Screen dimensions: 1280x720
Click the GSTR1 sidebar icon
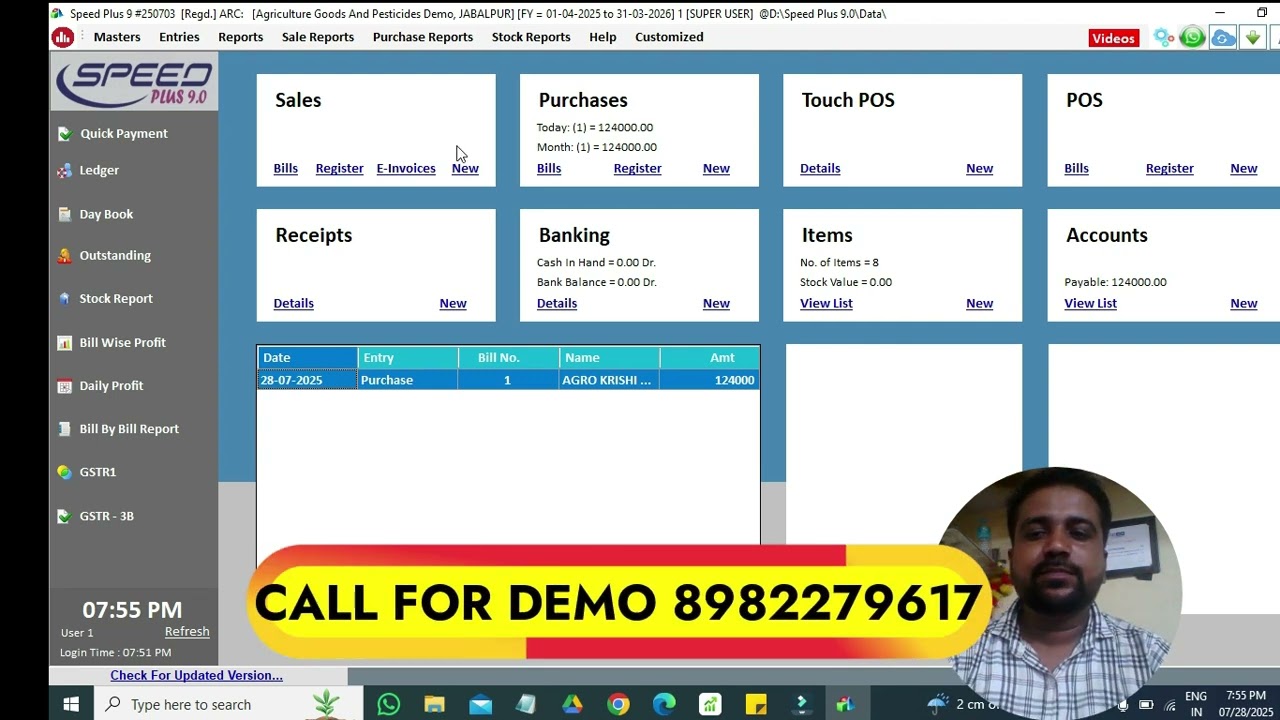[65, 471]
